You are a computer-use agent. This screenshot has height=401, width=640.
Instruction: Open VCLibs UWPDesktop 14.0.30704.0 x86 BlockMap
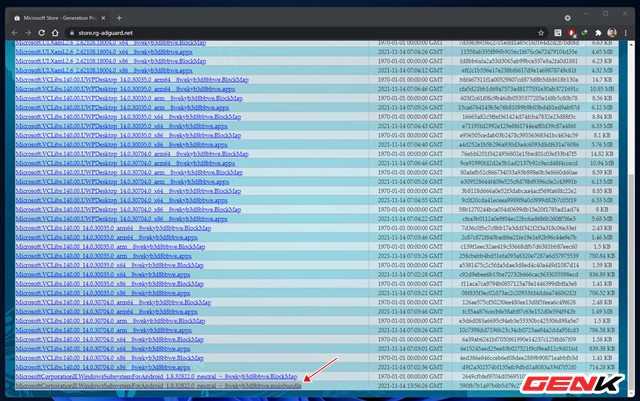click(x=128, y=209)
